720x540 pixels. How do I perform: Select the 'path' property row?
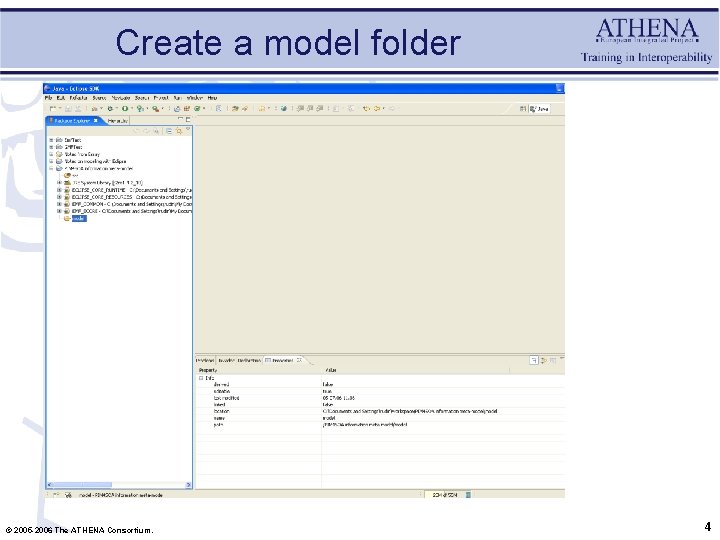(x=380, y=425)
